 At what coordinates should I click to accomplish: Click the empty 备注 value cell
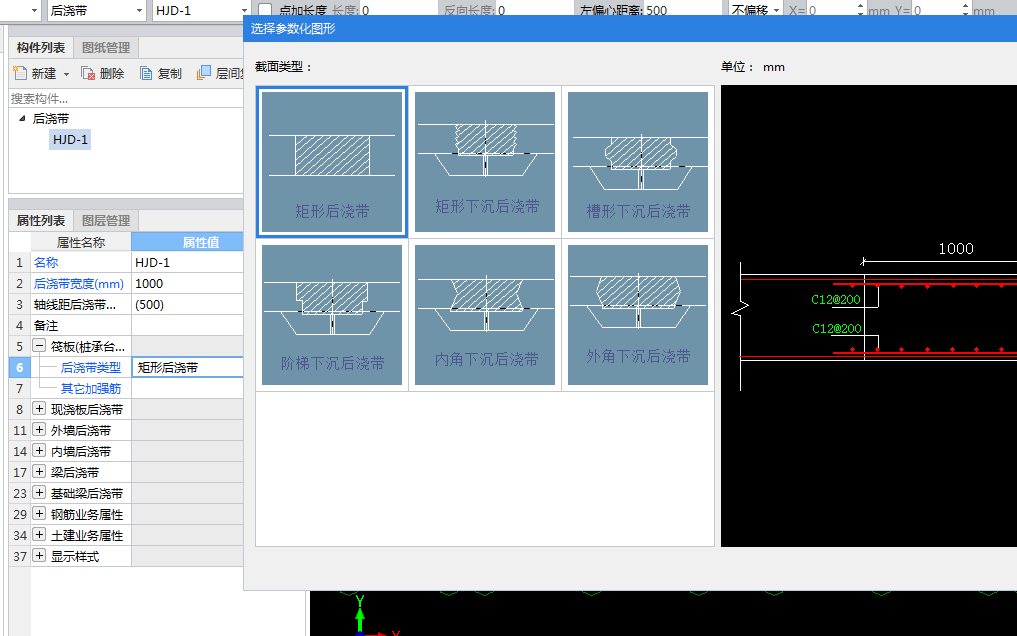187,325
